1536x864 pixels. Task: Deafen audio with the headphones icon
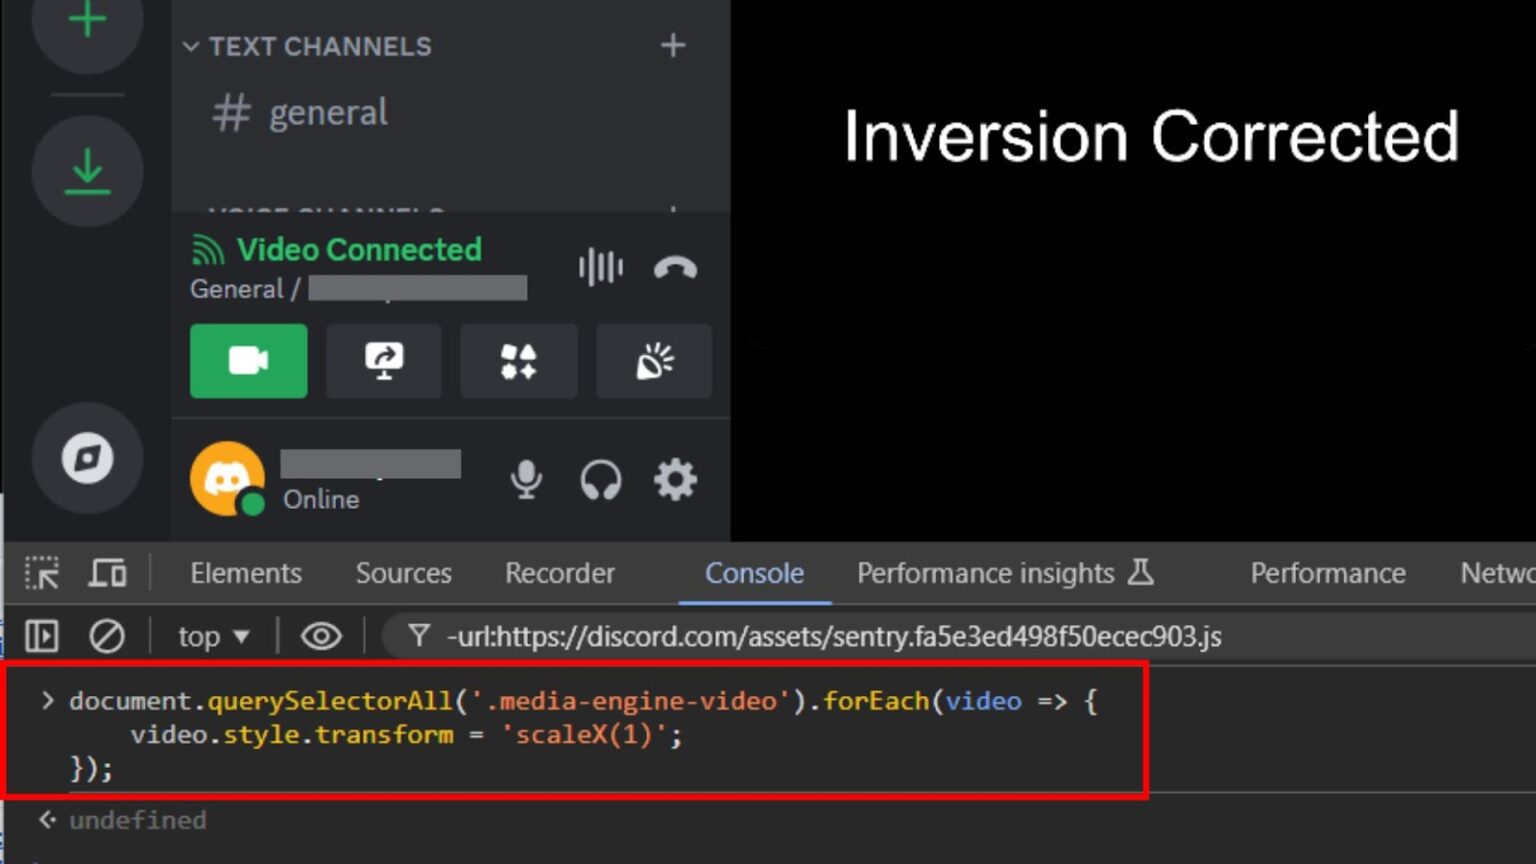coord(600,479)
